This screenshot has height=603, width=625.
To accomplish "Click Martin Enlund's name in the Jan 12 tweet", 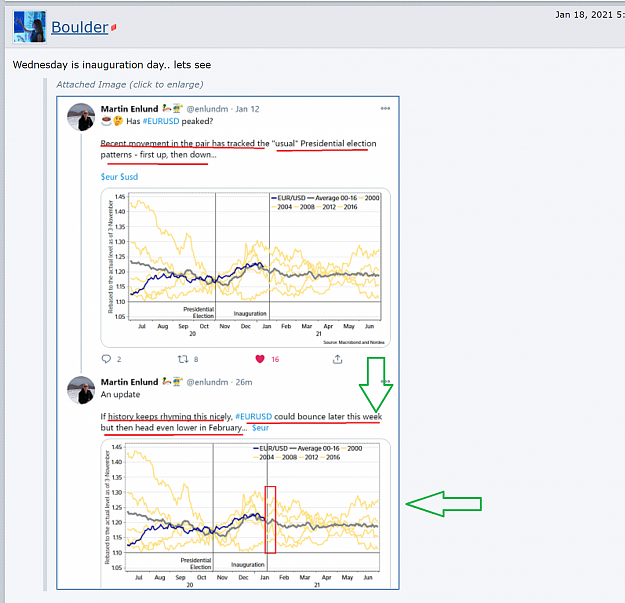I will point(129,109).
